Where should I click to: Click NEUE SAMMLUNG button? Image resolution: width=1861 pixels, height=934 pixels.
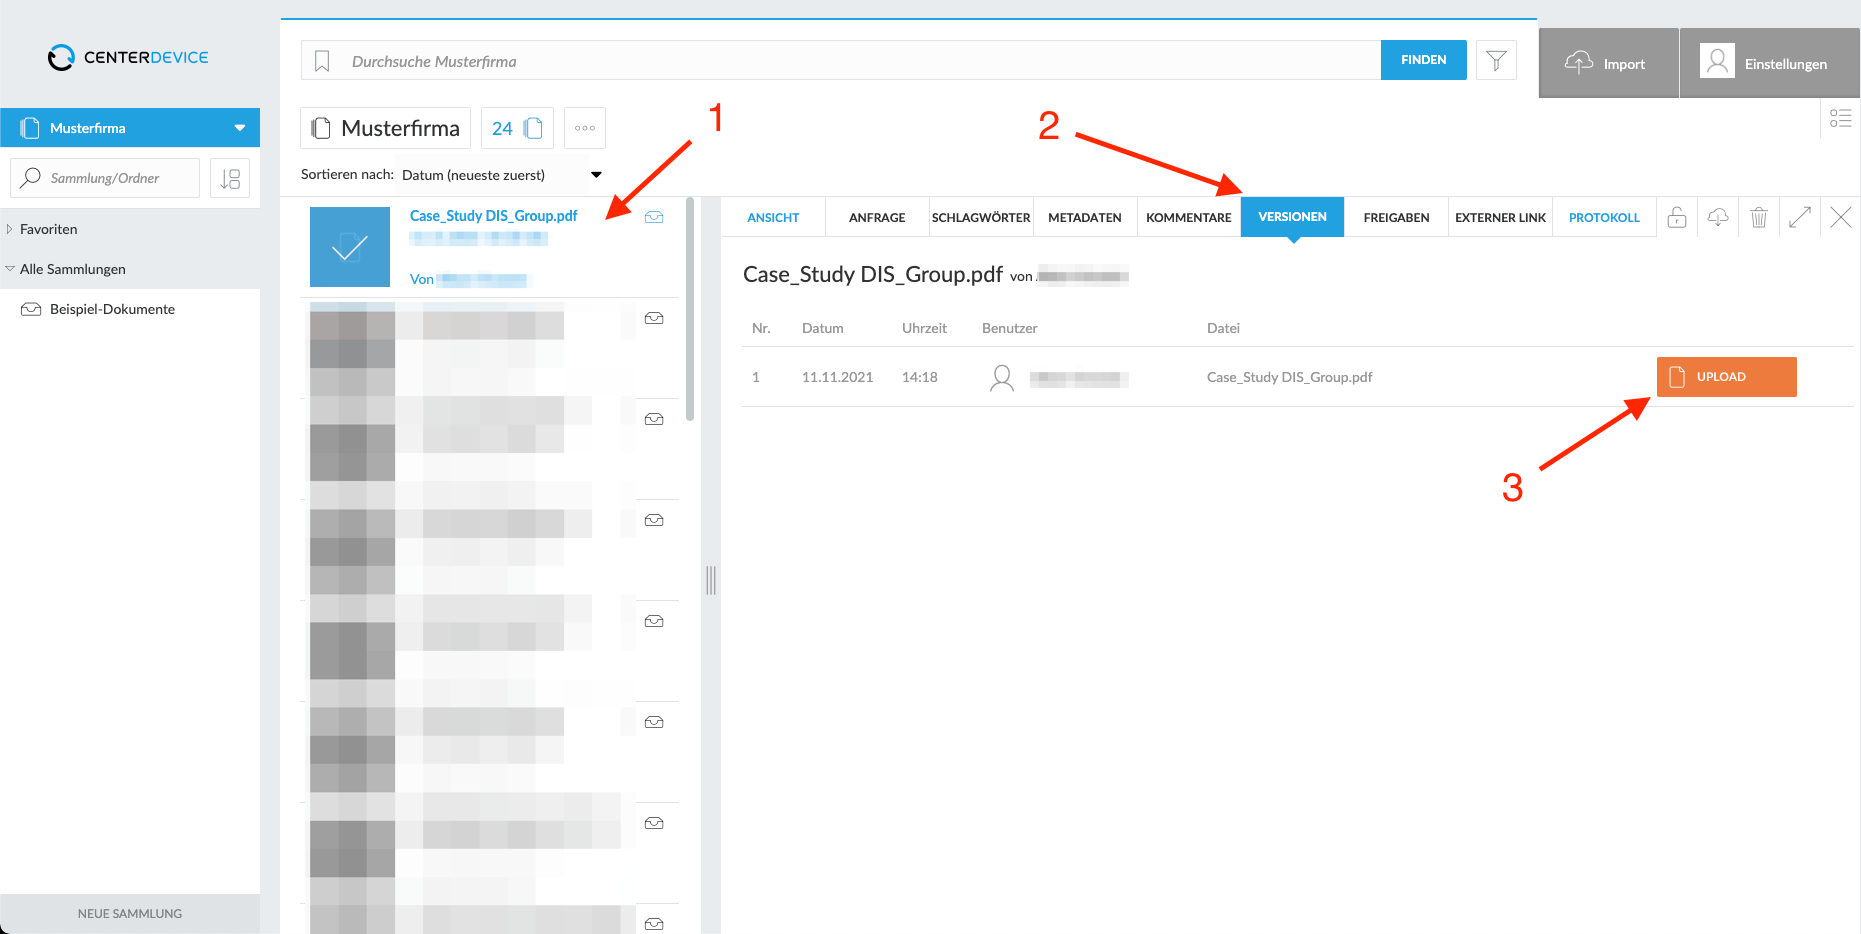click(130, 913)
